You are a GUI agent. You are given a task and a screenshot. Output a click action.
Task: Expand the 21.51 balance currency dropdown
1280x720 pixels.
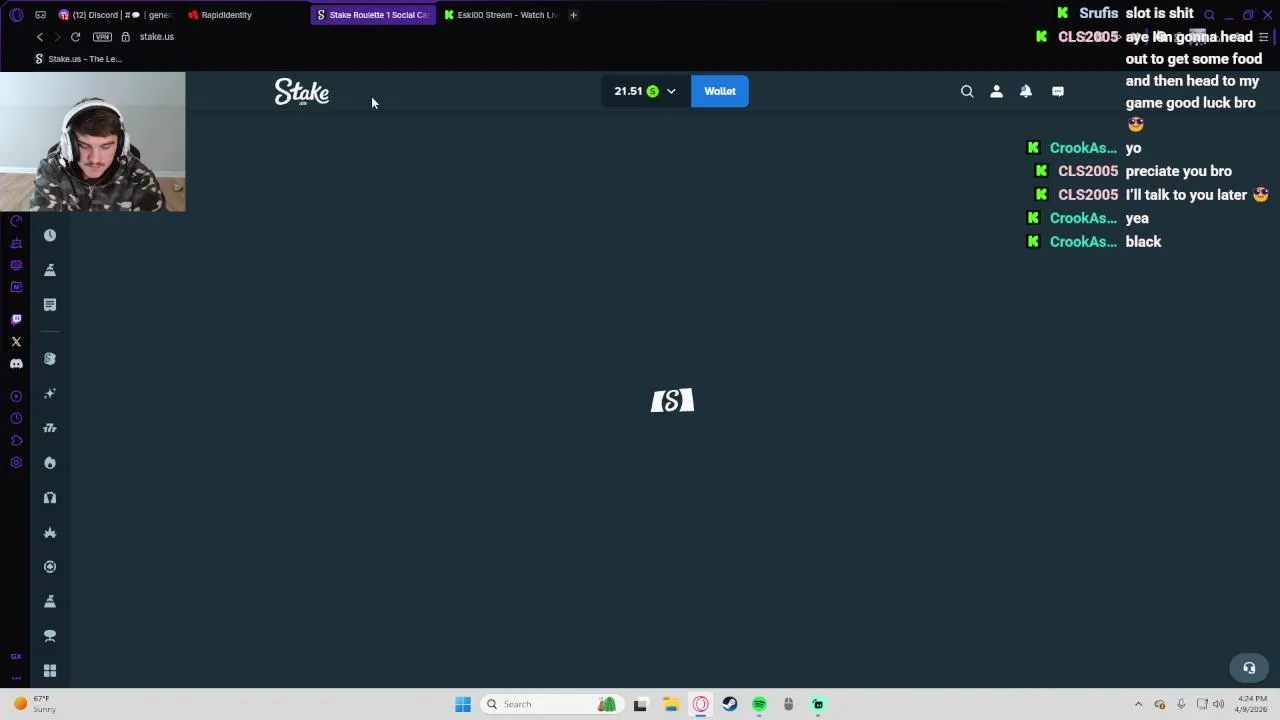pyautogui.click(x=645, y=91)
